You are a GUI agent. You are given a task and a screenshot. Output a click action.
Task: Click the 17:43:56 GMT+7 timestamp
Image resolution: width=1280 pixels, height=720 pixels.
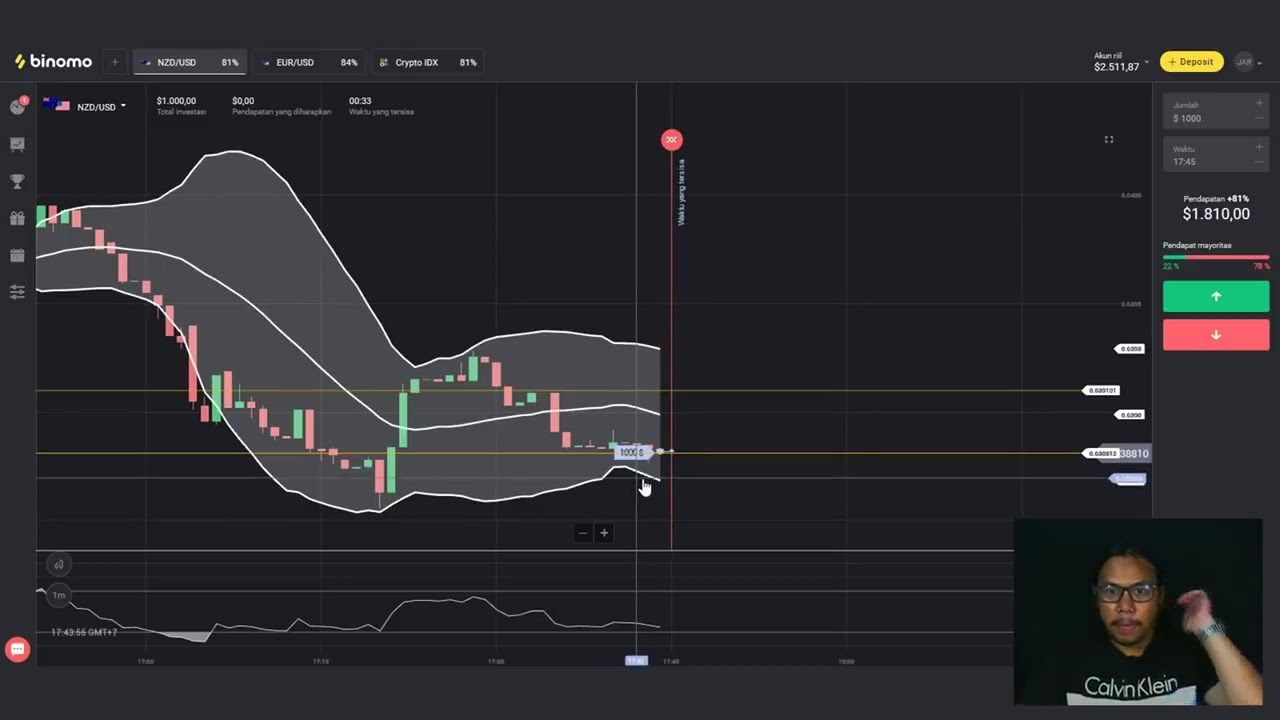coord(84,632)
